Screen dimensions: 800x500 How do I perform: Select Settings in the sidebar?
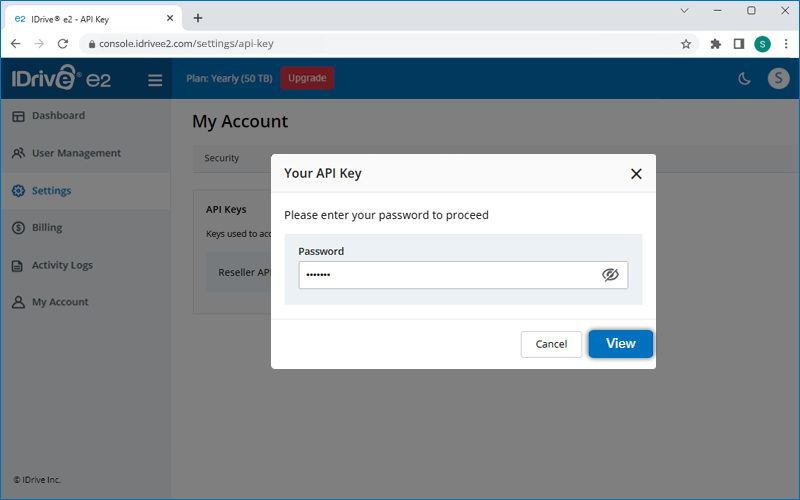point(51,190)
